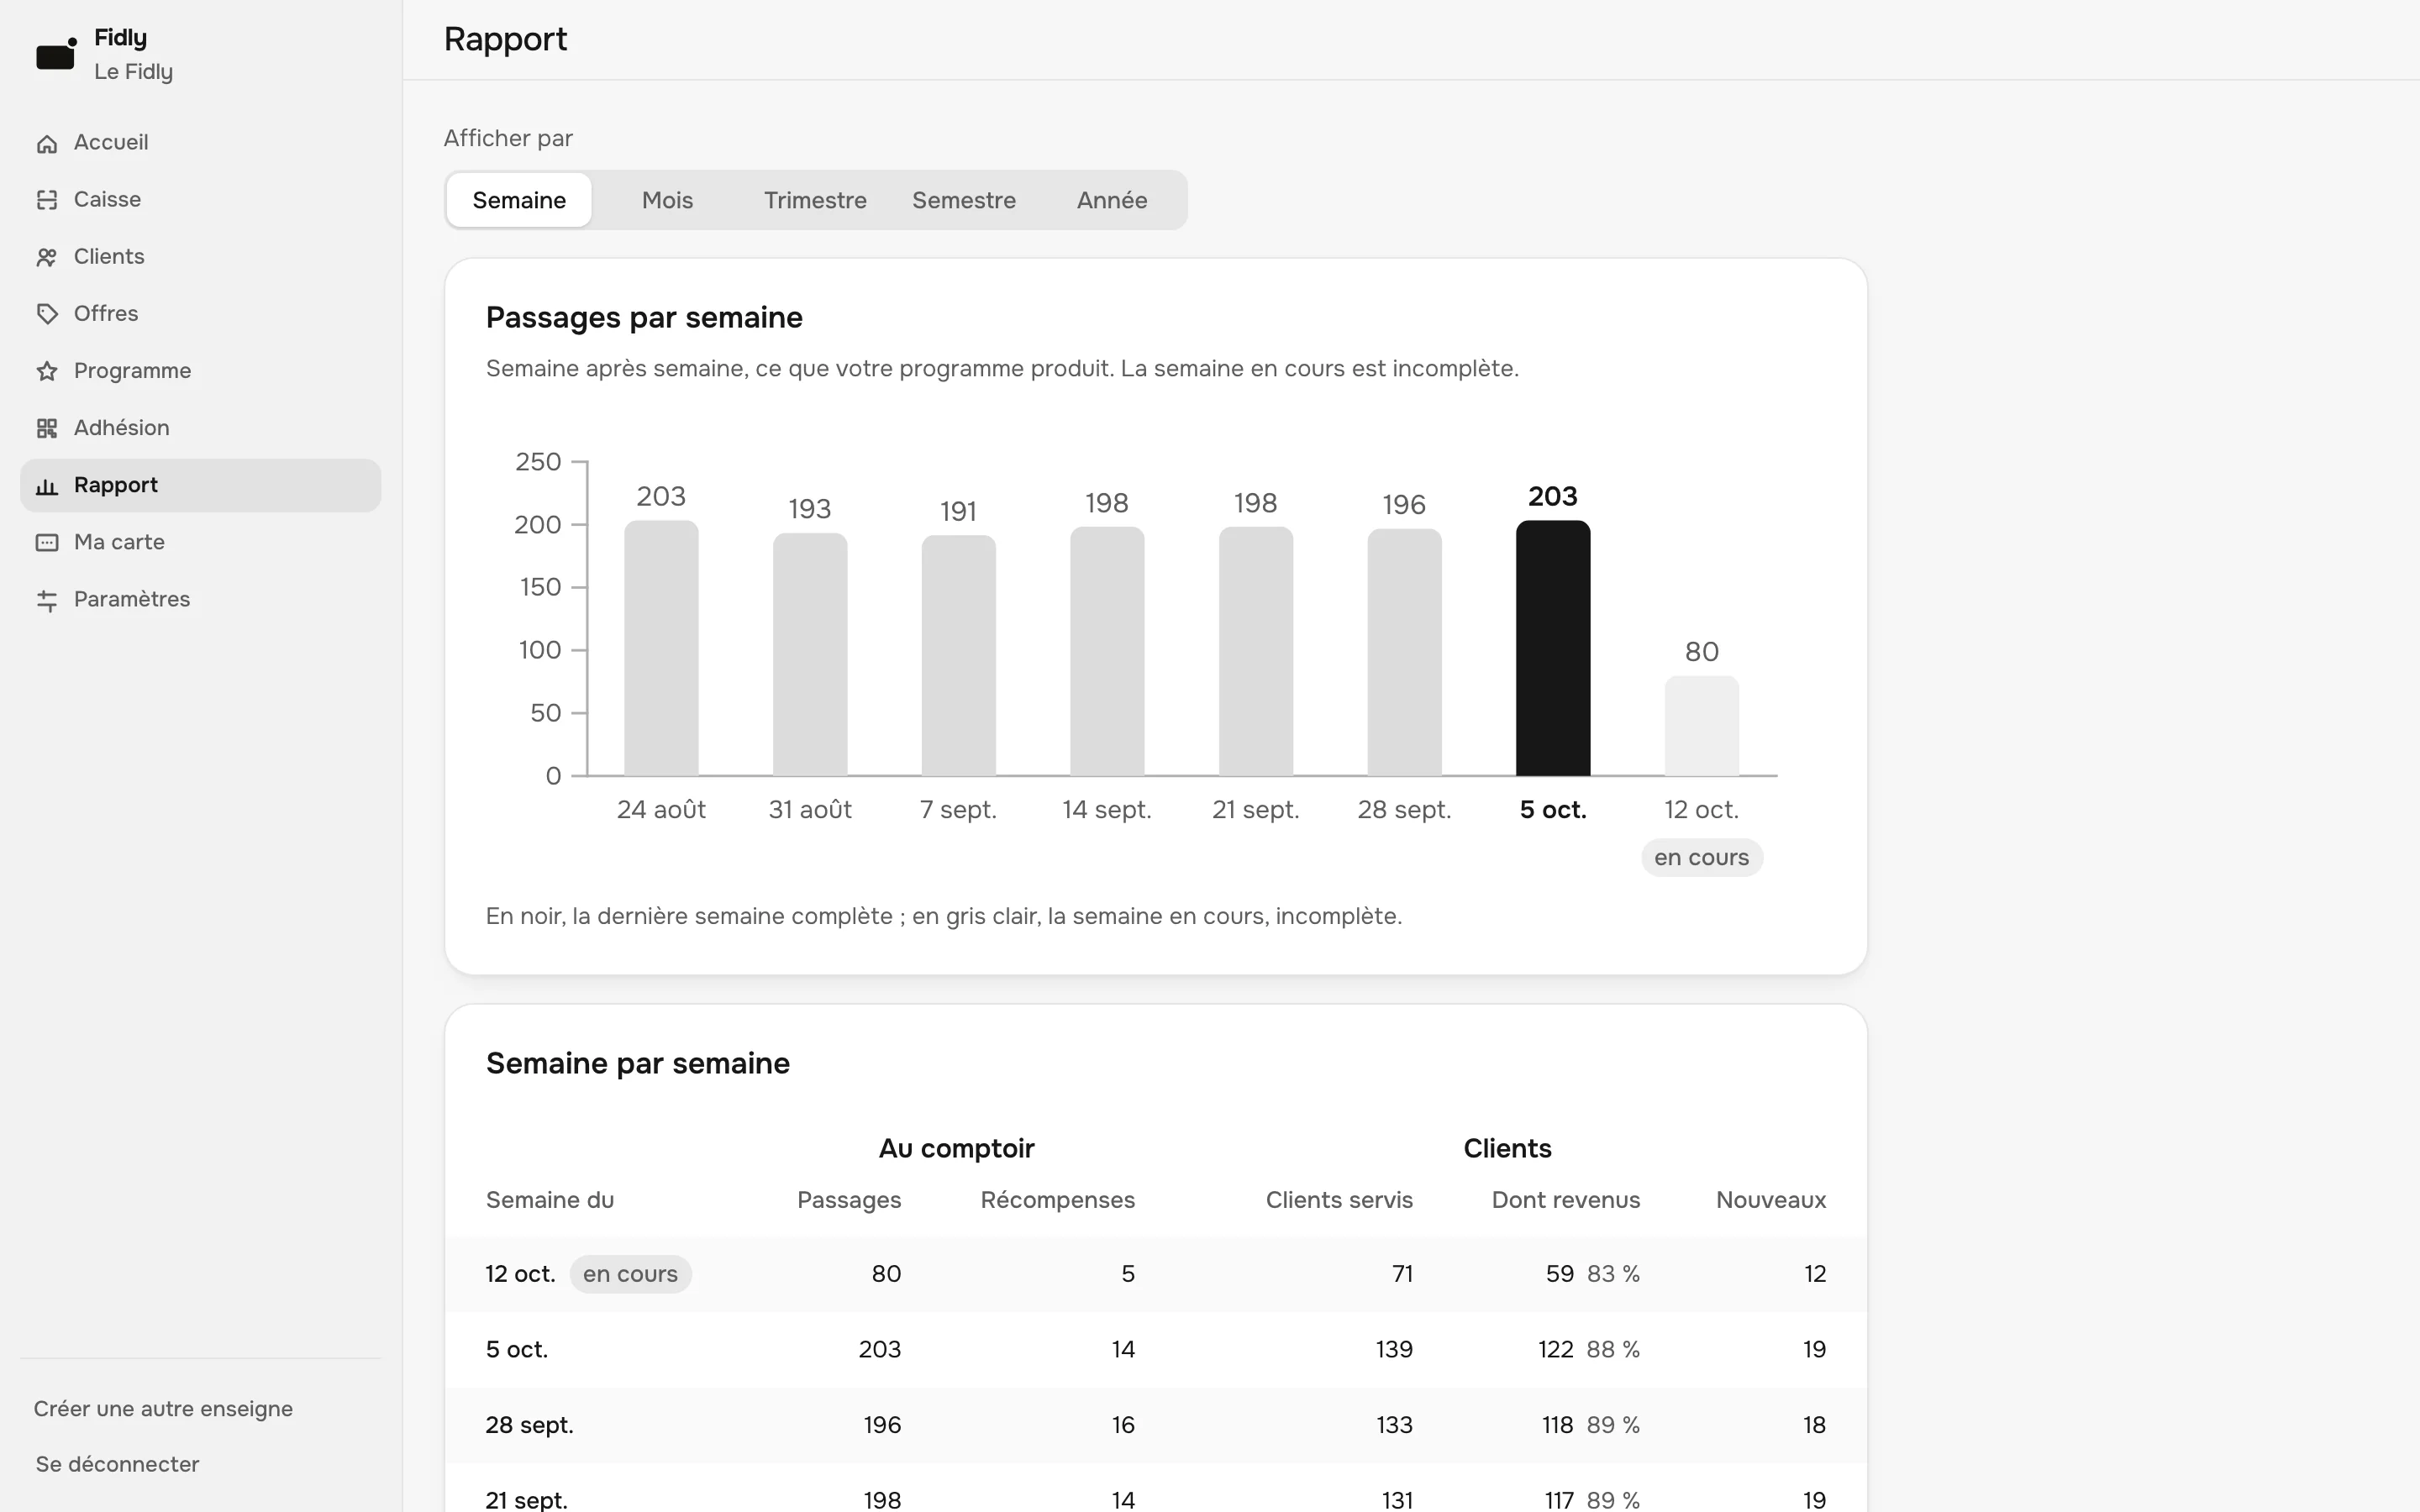Click the '80' value above chart bar
This screenshot has width=2420, height=1512.
tap(1702, 652)
